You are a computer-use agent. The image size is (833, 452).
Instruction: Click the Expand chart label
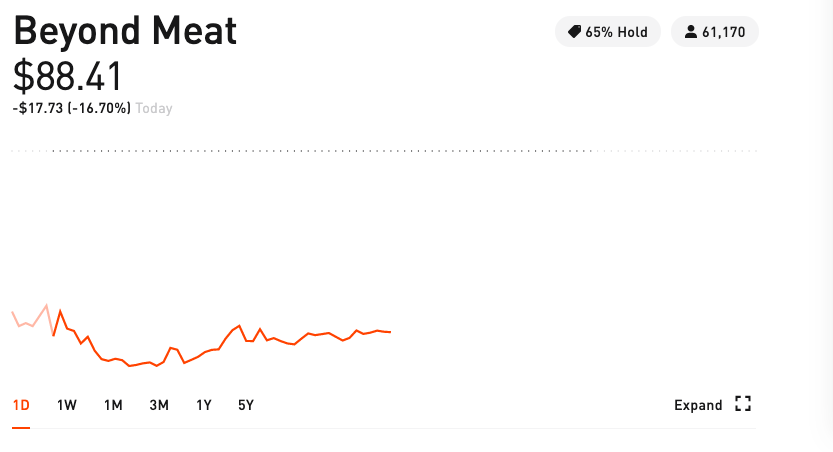(x=698, y=405)
